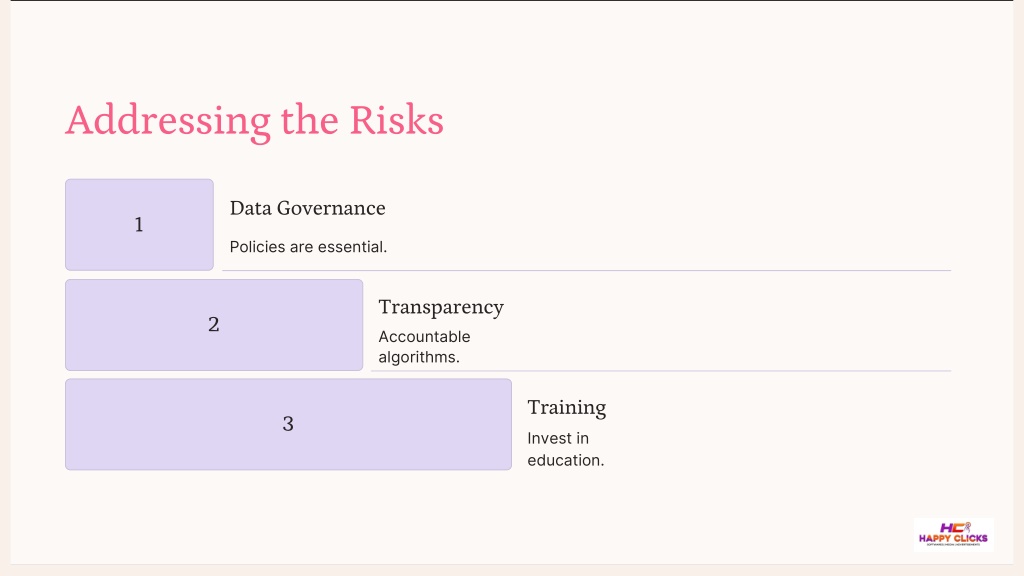The width and height of the screenshot is (1024, 576).
Task: Click the Transparency heading
Action: point(441,308)
